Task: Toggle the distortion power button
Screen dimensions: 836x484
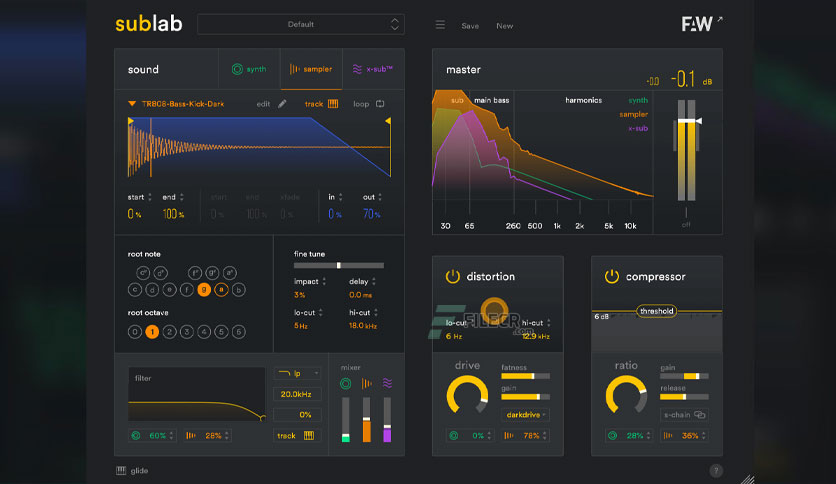Action: coord(453,277)
